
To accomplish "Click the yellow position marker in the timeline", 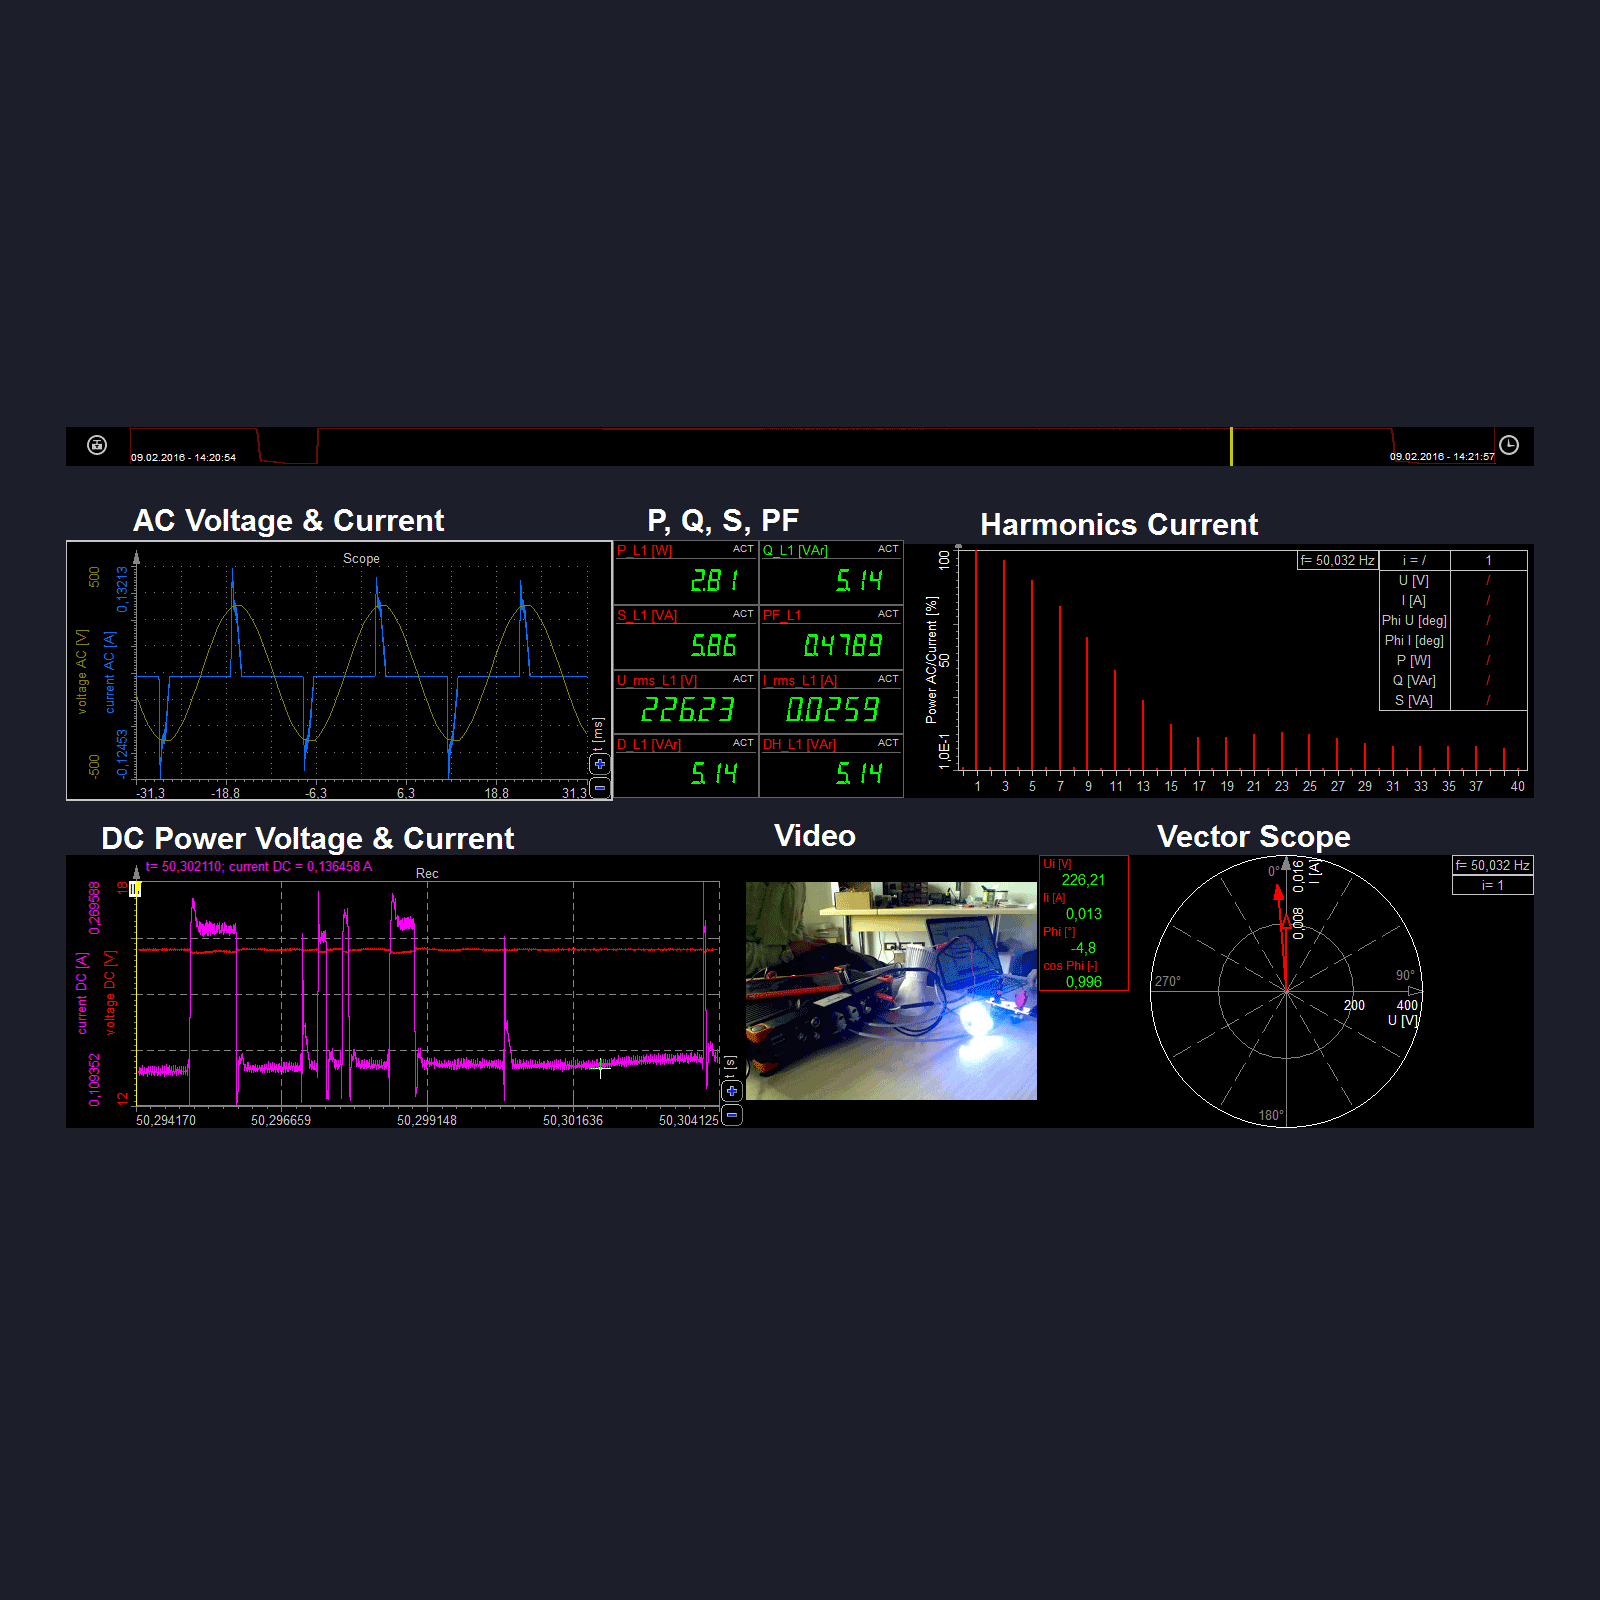I will coord(1231,446).
